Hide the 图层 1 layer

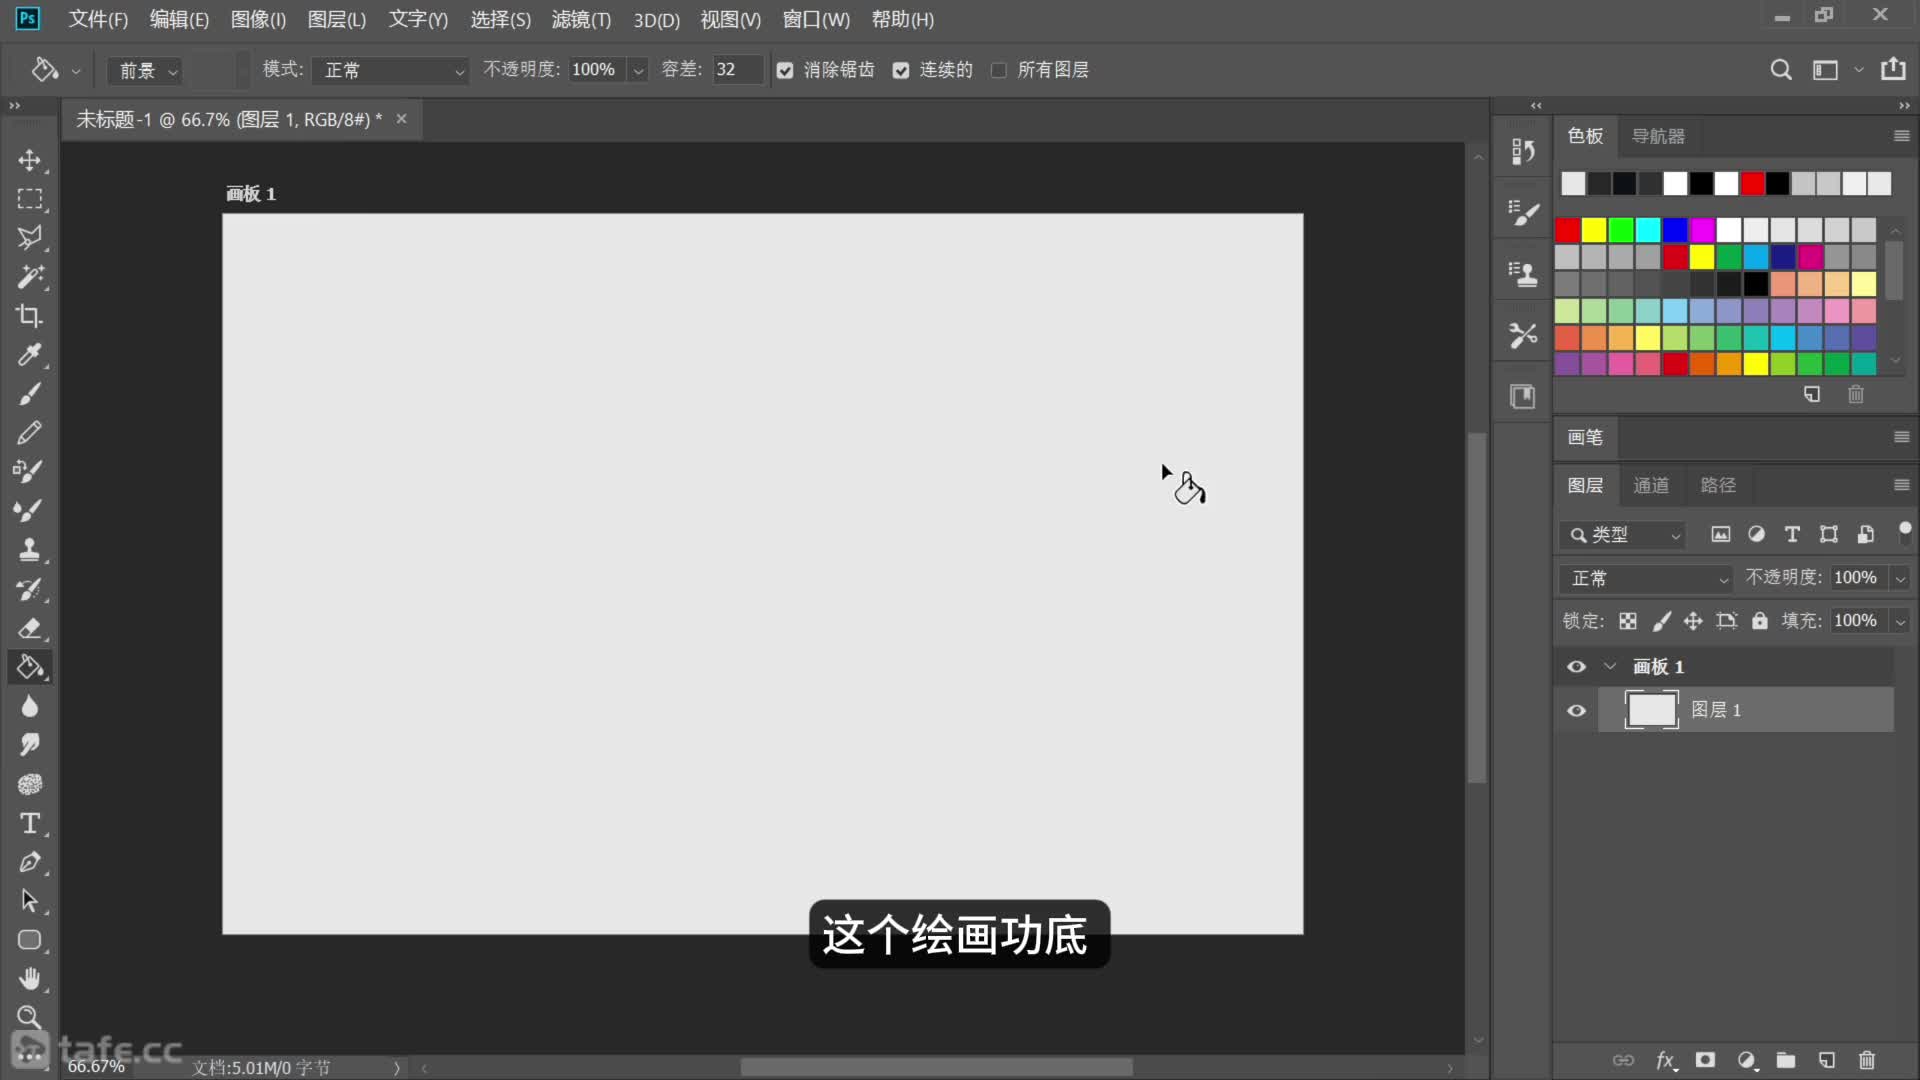1576,710
